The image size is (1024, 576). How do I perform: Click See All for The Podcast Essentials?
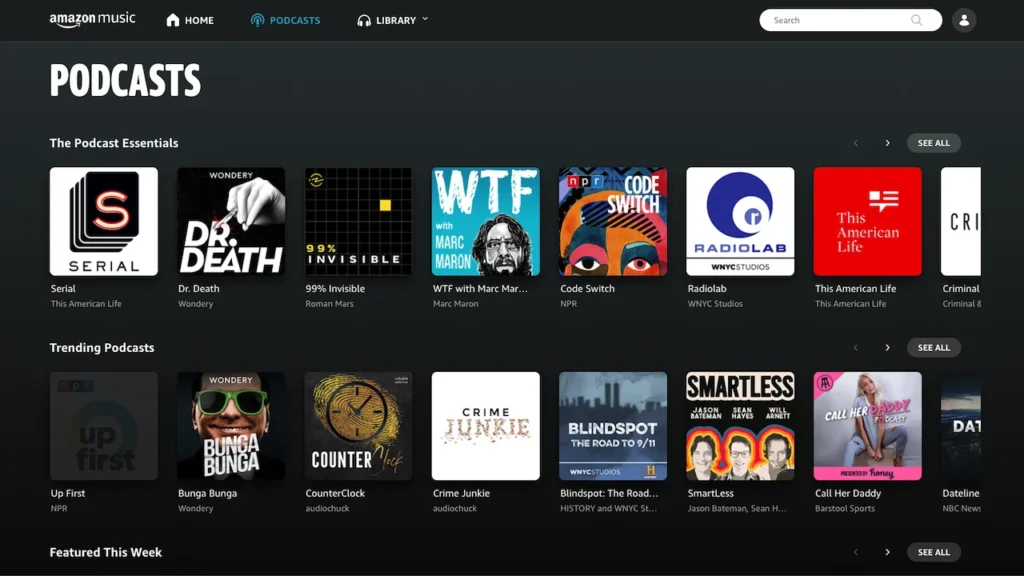933,143
